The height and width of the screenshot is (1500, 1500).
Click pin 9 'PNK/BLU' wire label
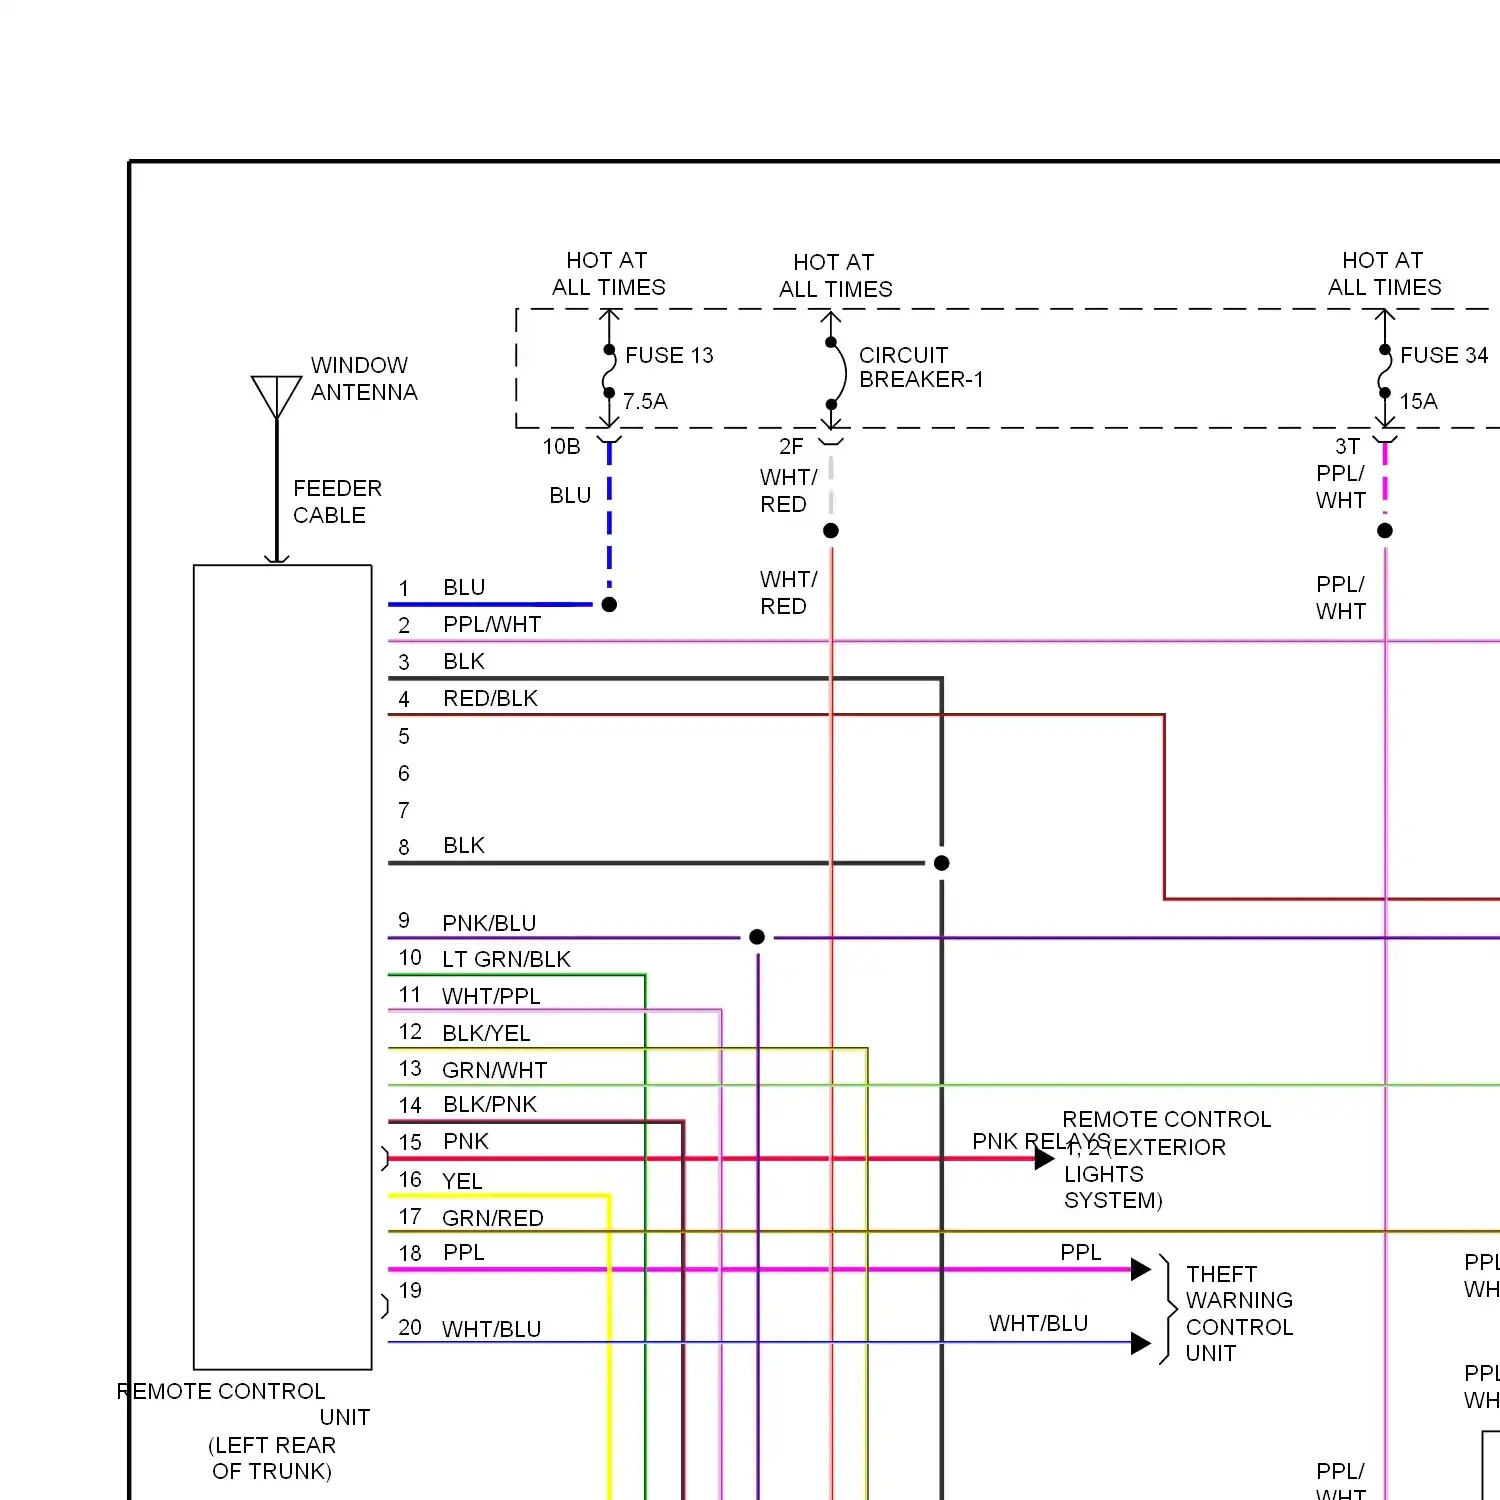(x=489, y=923)
